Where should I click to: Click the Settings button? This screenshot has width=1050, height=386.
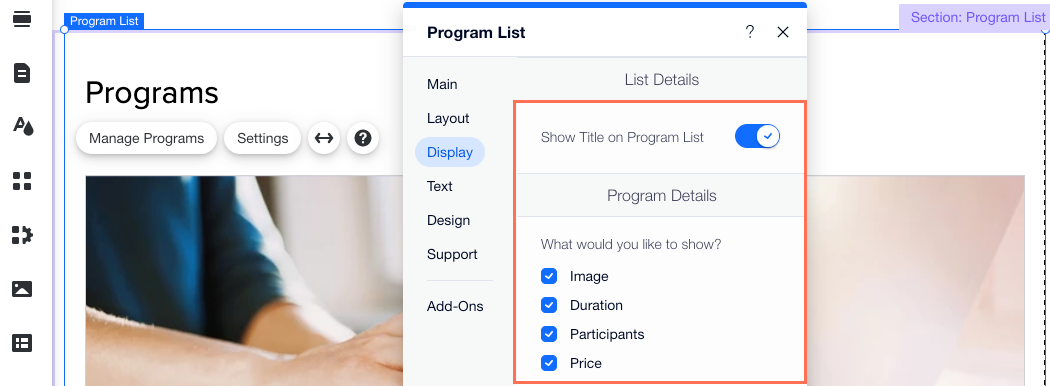coord(262,138)
